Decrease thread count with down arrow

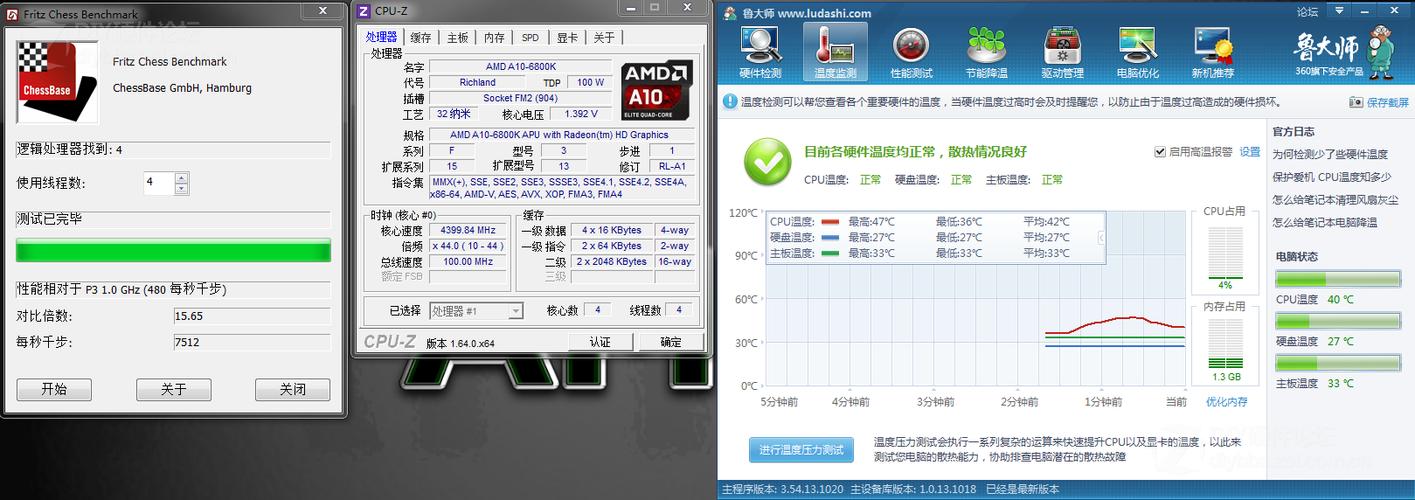point(181,188)
